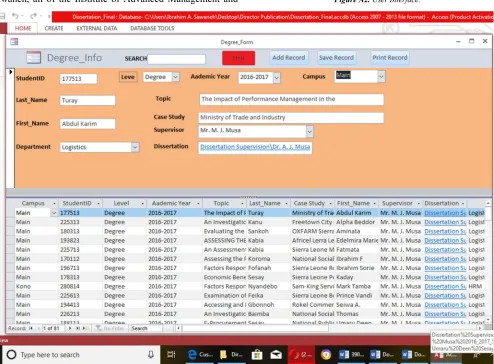Click the Cortana circle icon on the taskbar

pos(11,355)
